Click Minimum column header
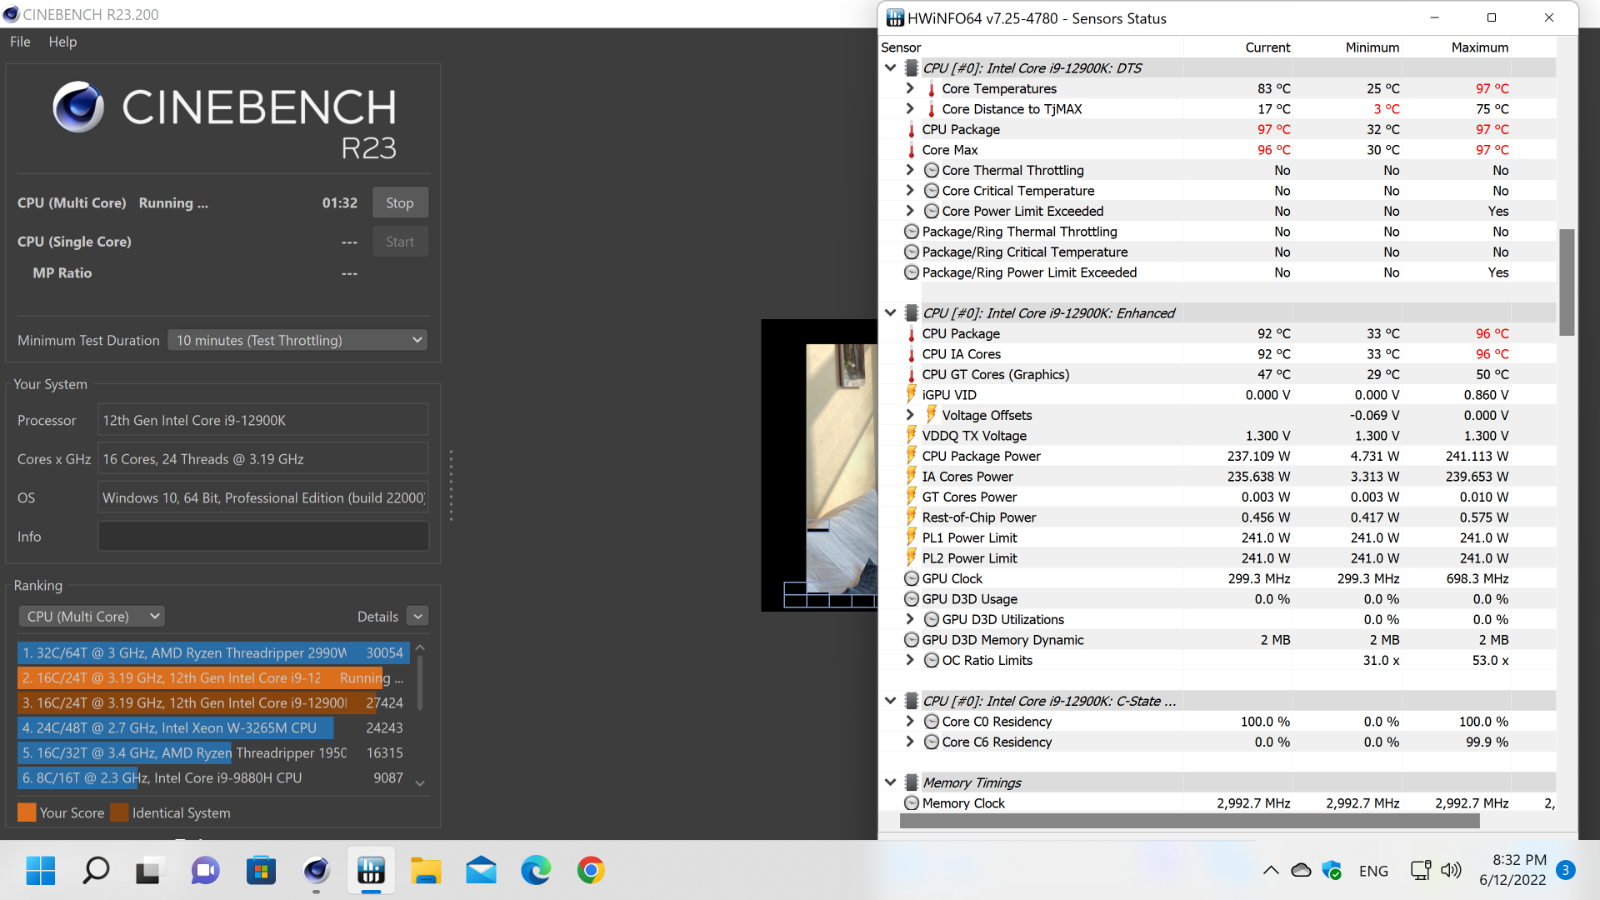This screenshot has height=900, width=1600. click(x=1372, y=47)
